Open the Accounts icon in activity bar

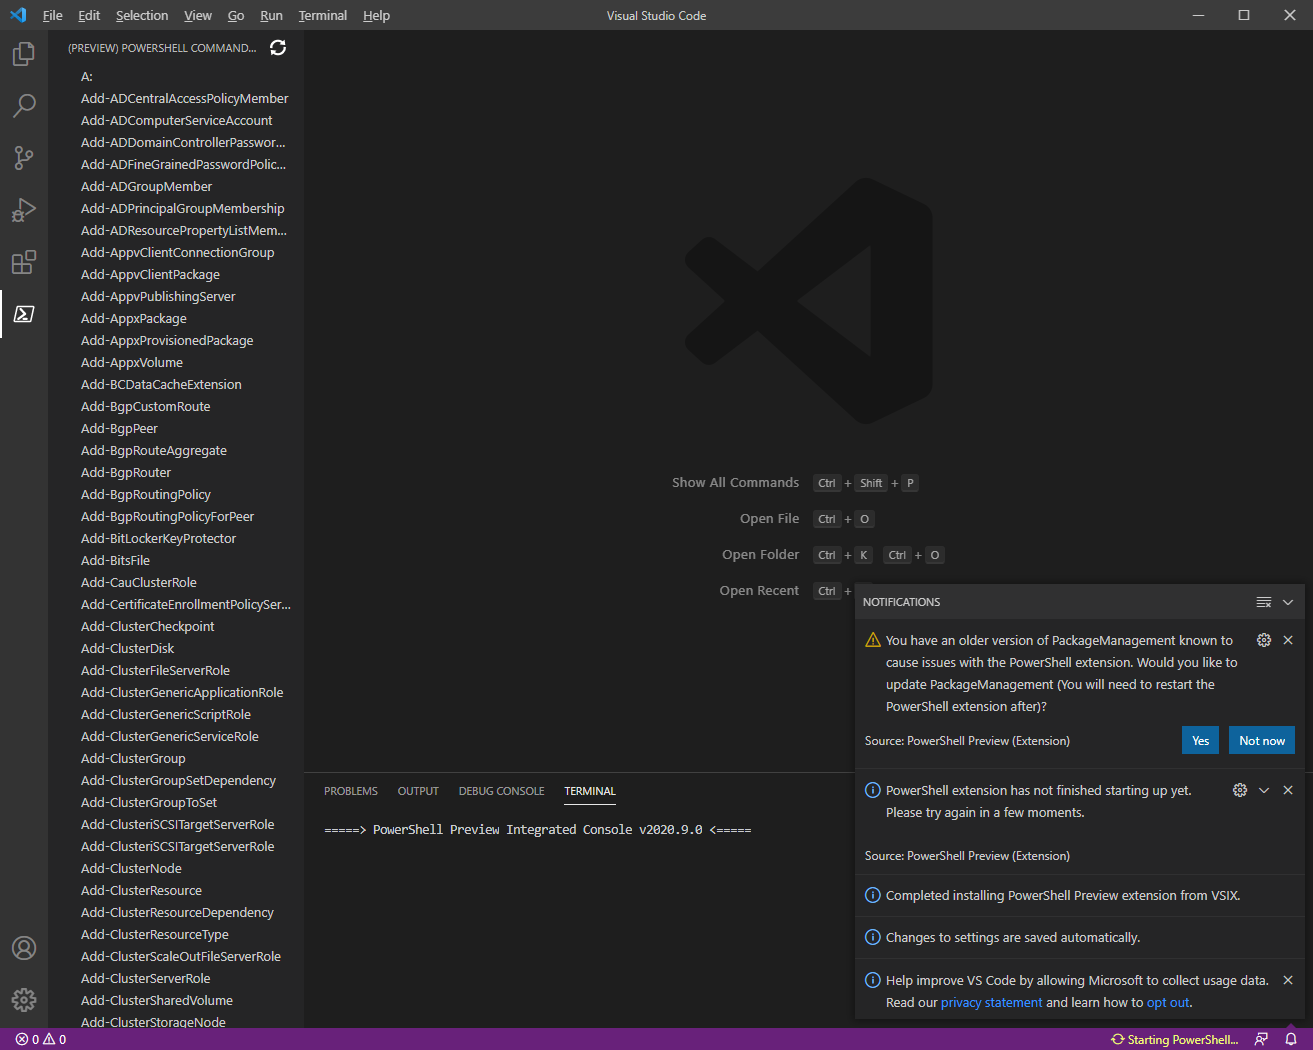24,948
